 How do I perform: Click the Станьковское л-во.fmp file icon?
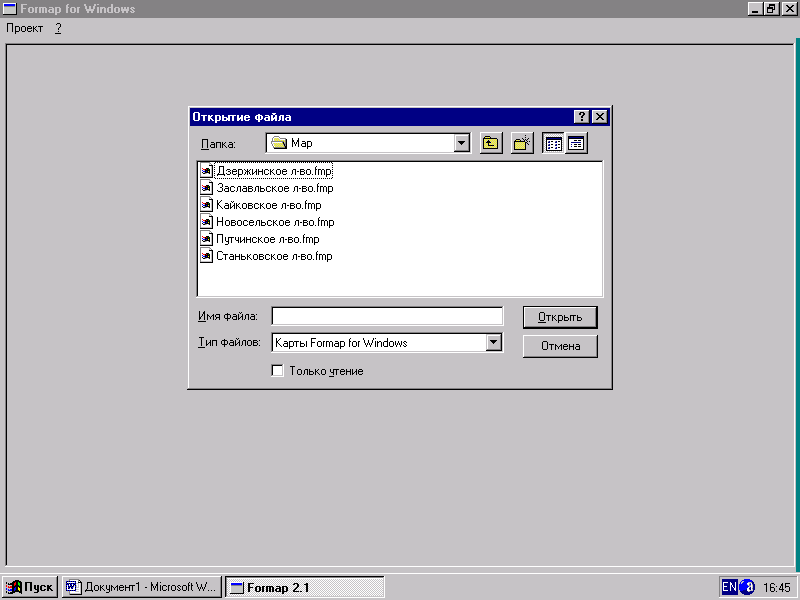(206, 256)
